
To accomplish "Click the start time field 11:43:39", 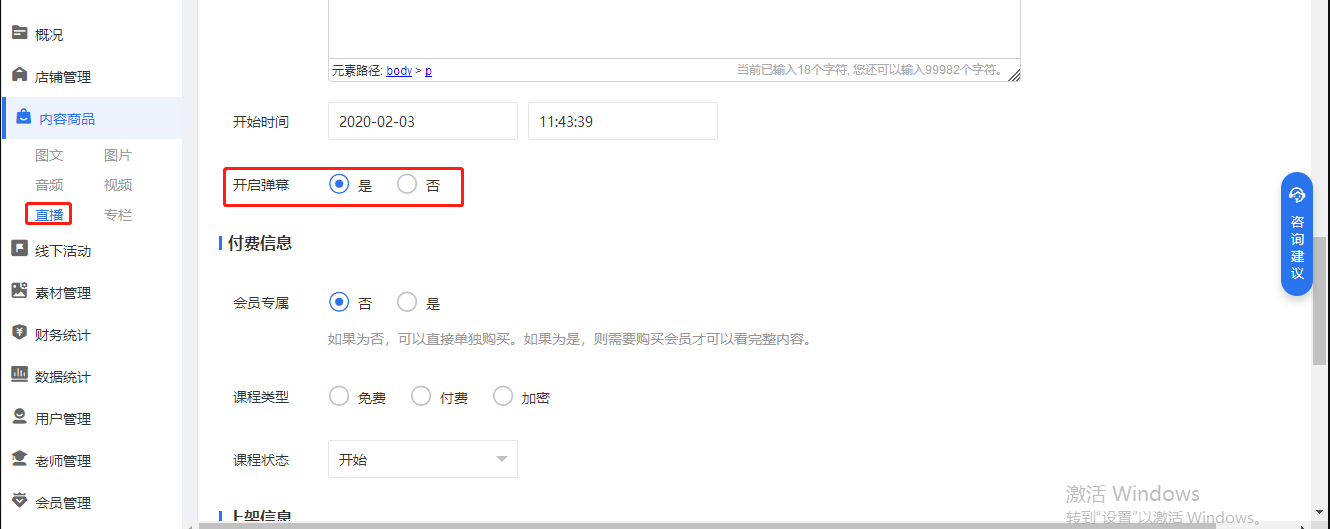I will (x=623, y=121).
